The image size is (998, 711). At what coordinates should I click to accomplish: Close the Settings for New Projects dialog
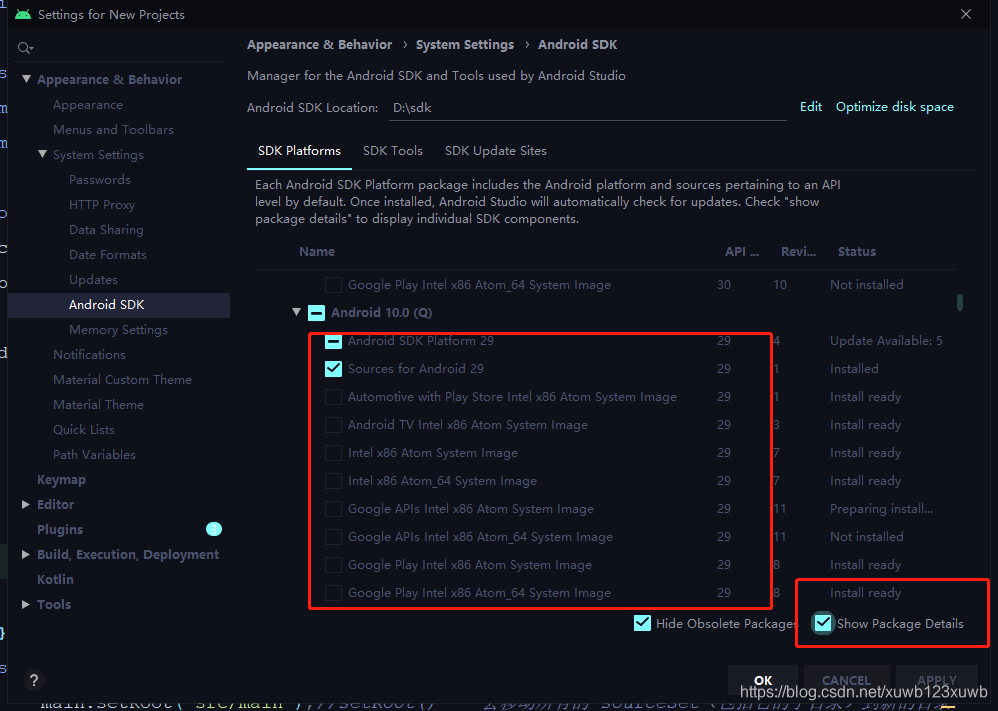click(966, 14)
